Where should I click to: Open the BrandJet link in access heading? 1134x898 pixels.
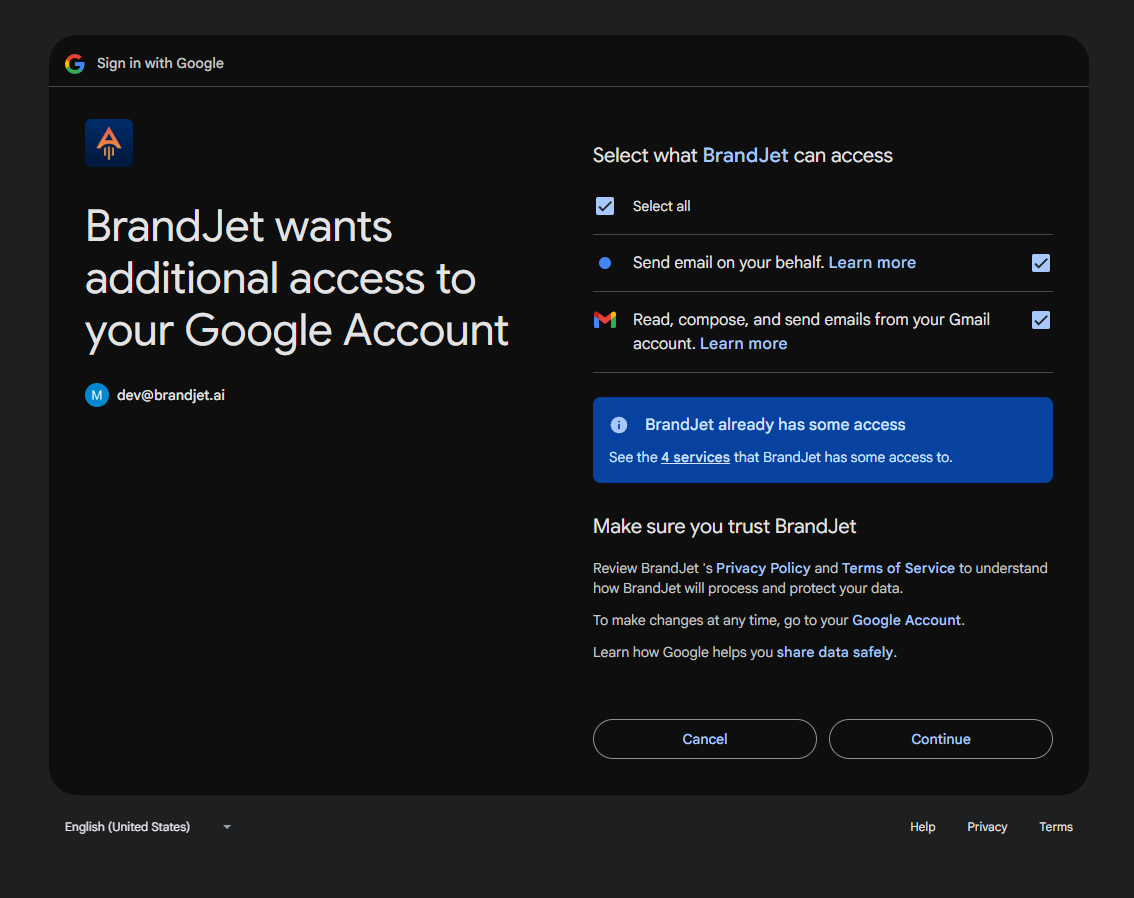tap(745, 155)
